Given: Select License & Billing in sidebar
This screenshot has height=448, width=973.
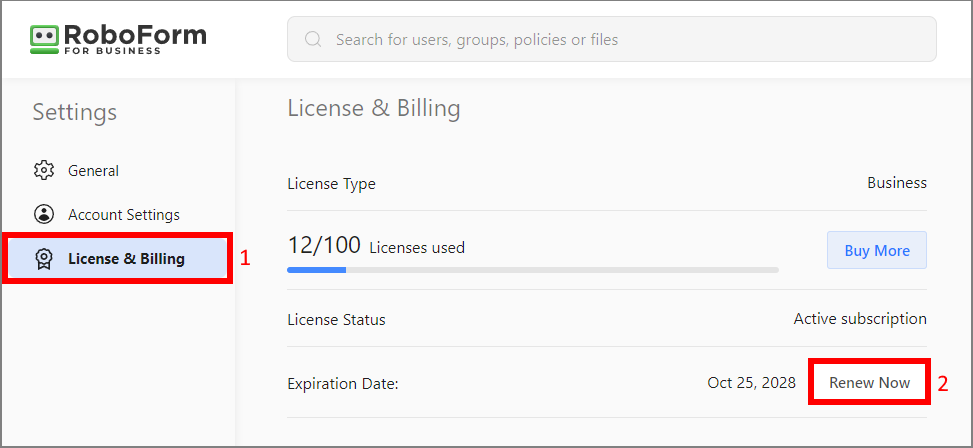Looking at the screenshot, I should coord(126,259).
